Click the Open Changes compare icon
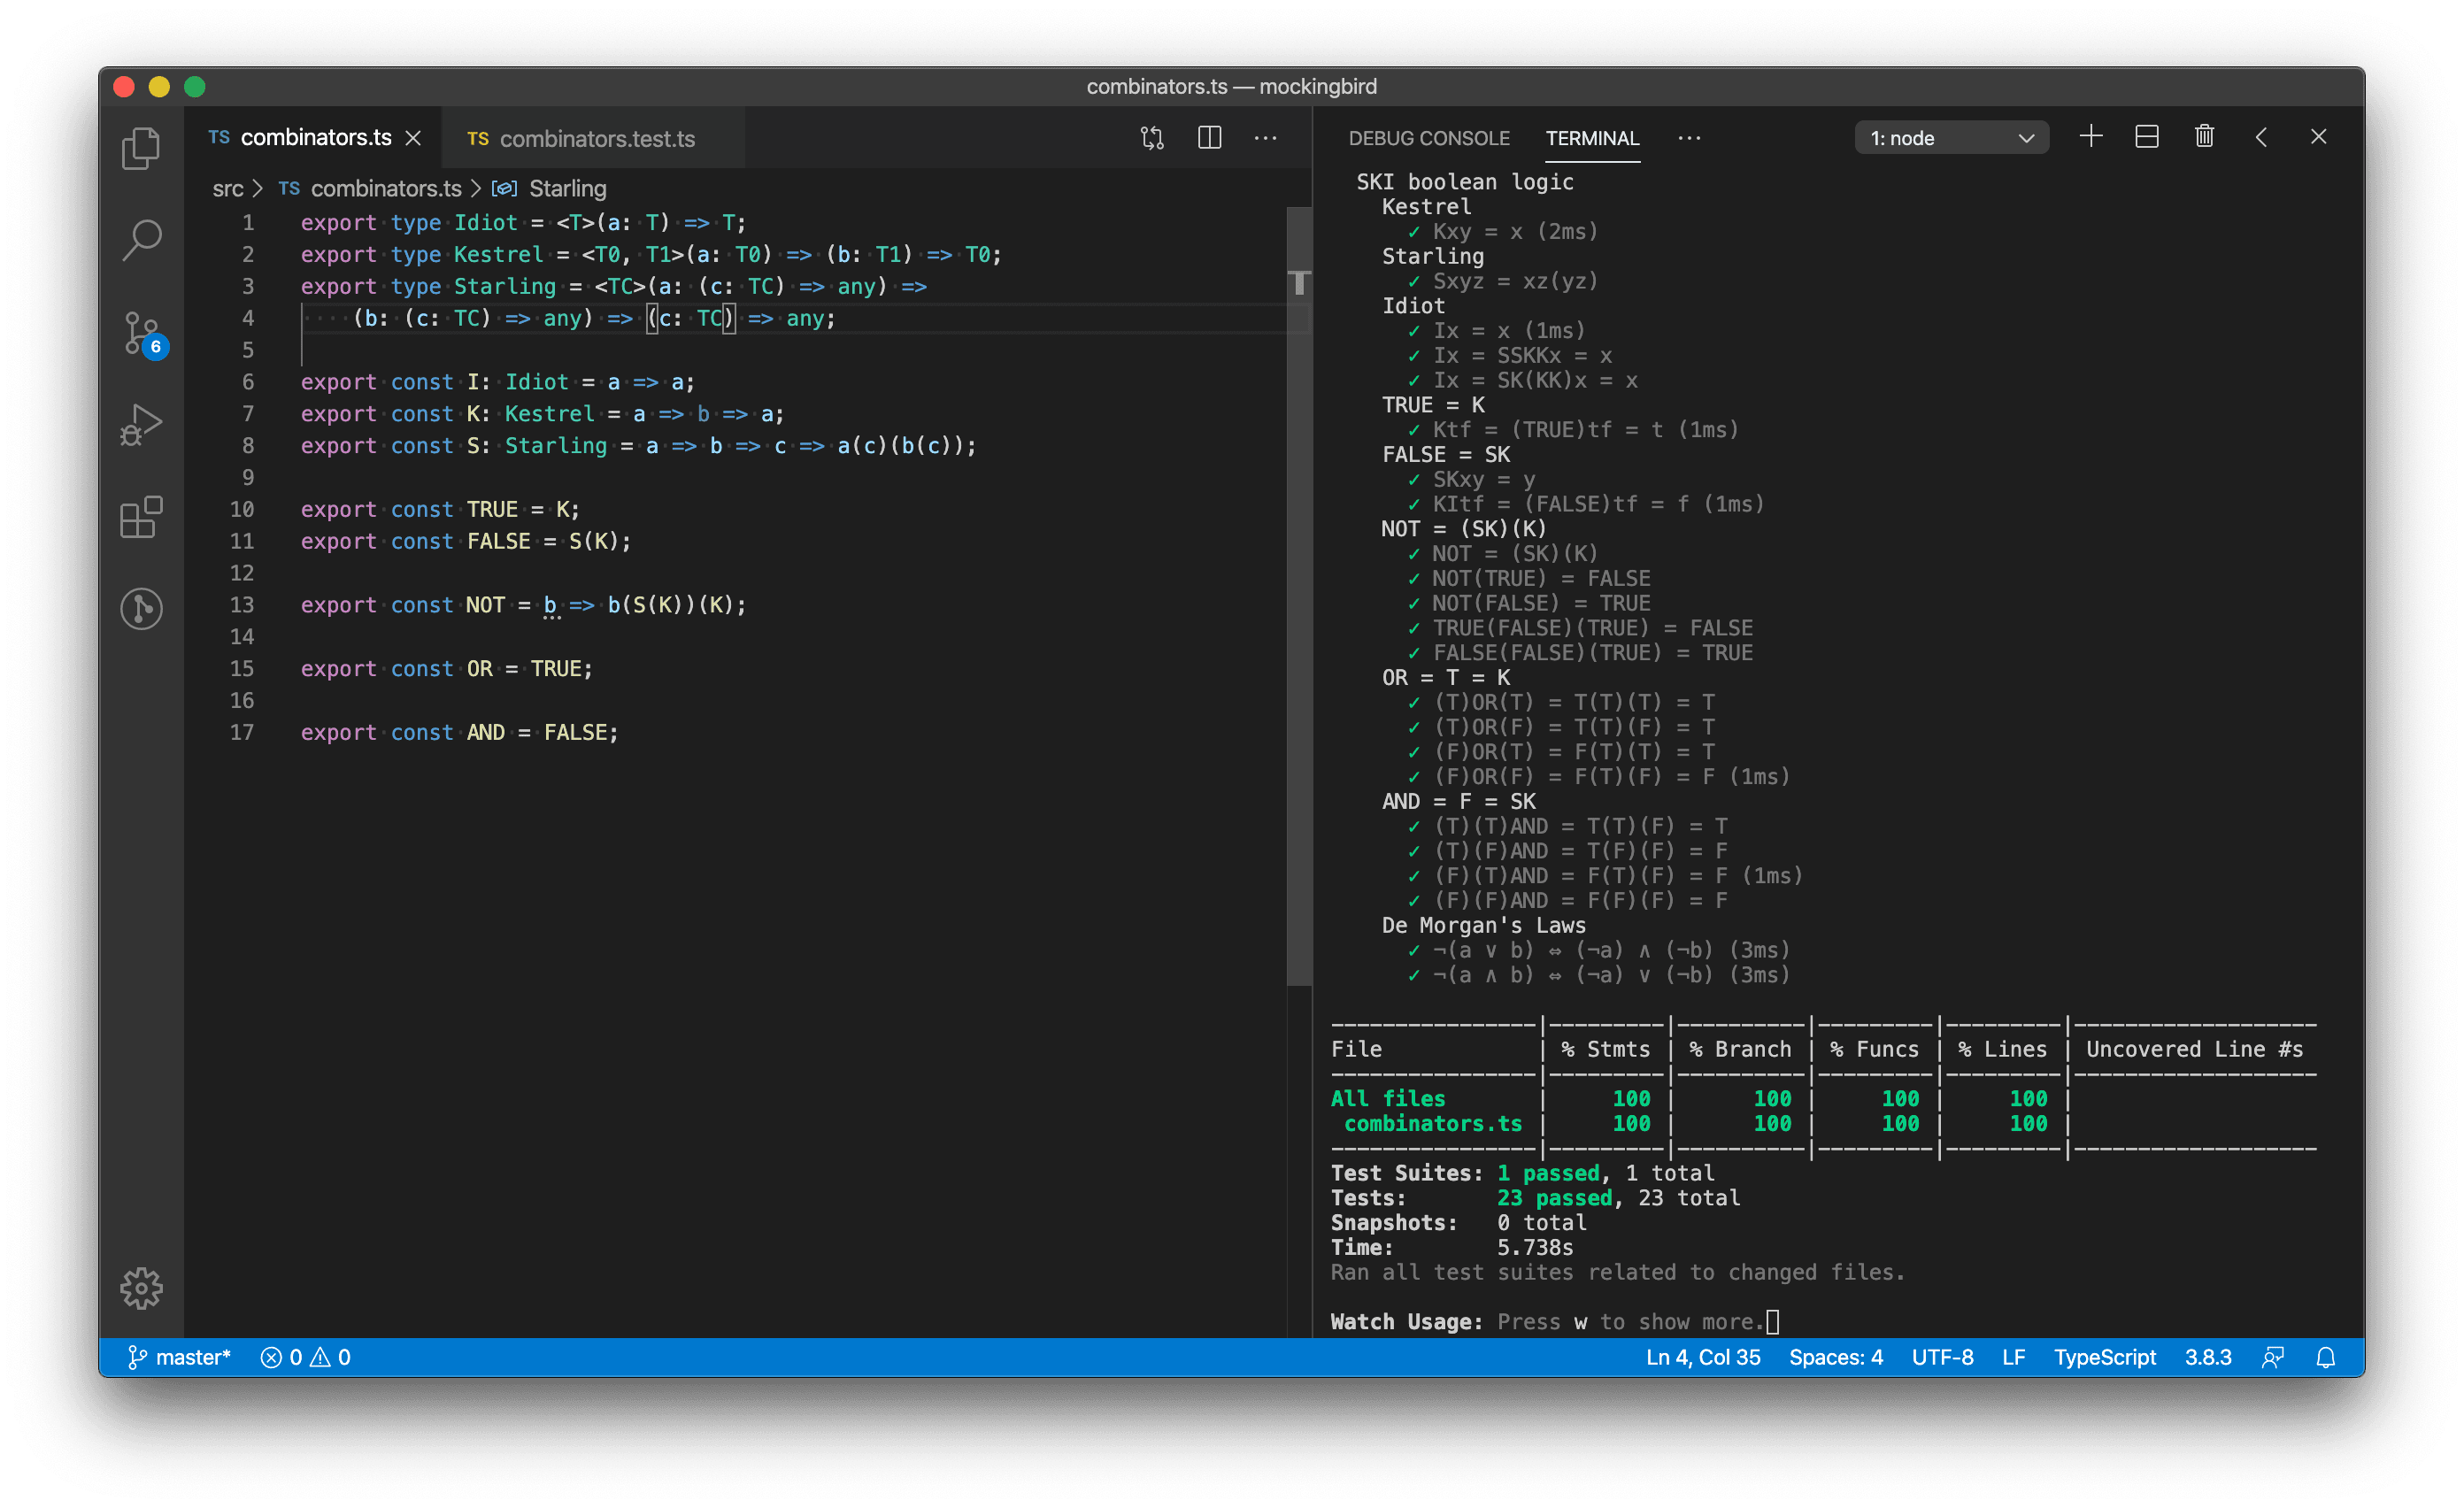This screenshot has height=1508, width=2464. [x=1152, y=138]
